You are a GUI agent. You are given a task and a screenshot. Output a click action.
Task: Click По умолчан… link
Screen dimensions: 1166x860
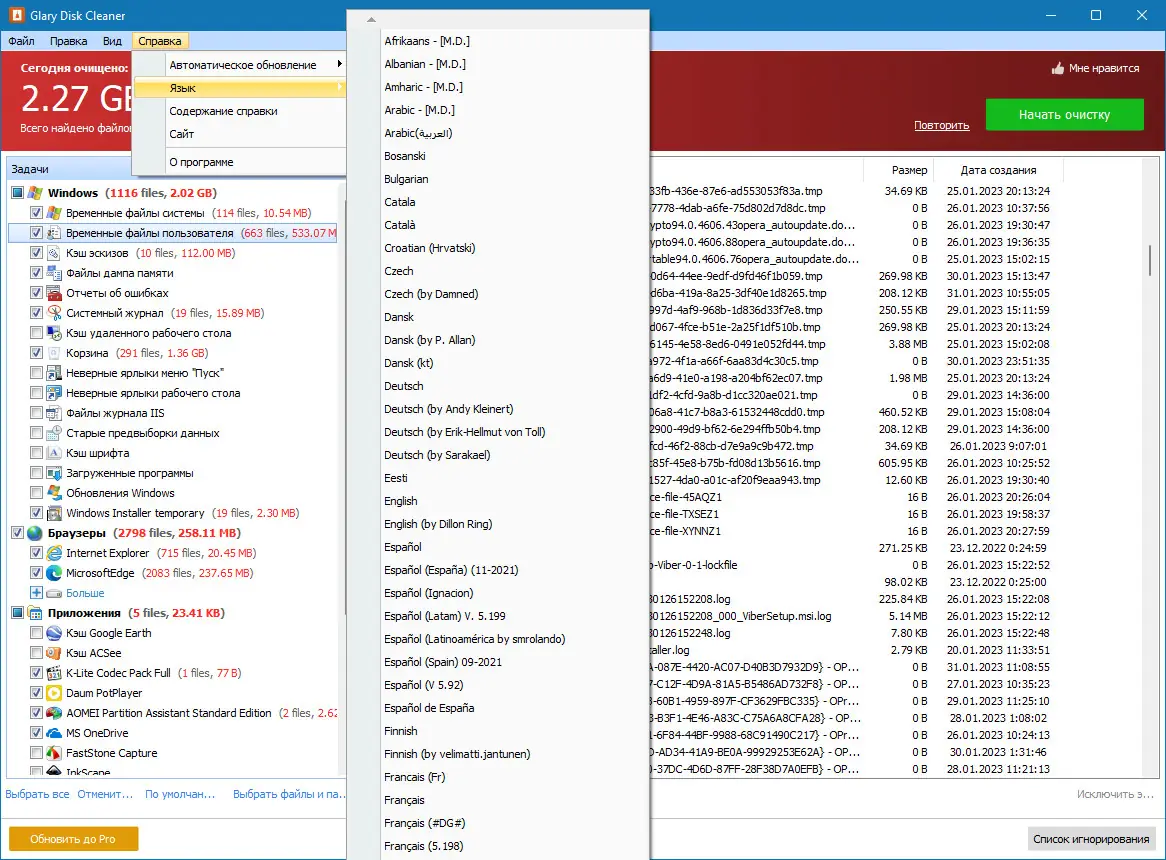[180, 794]
